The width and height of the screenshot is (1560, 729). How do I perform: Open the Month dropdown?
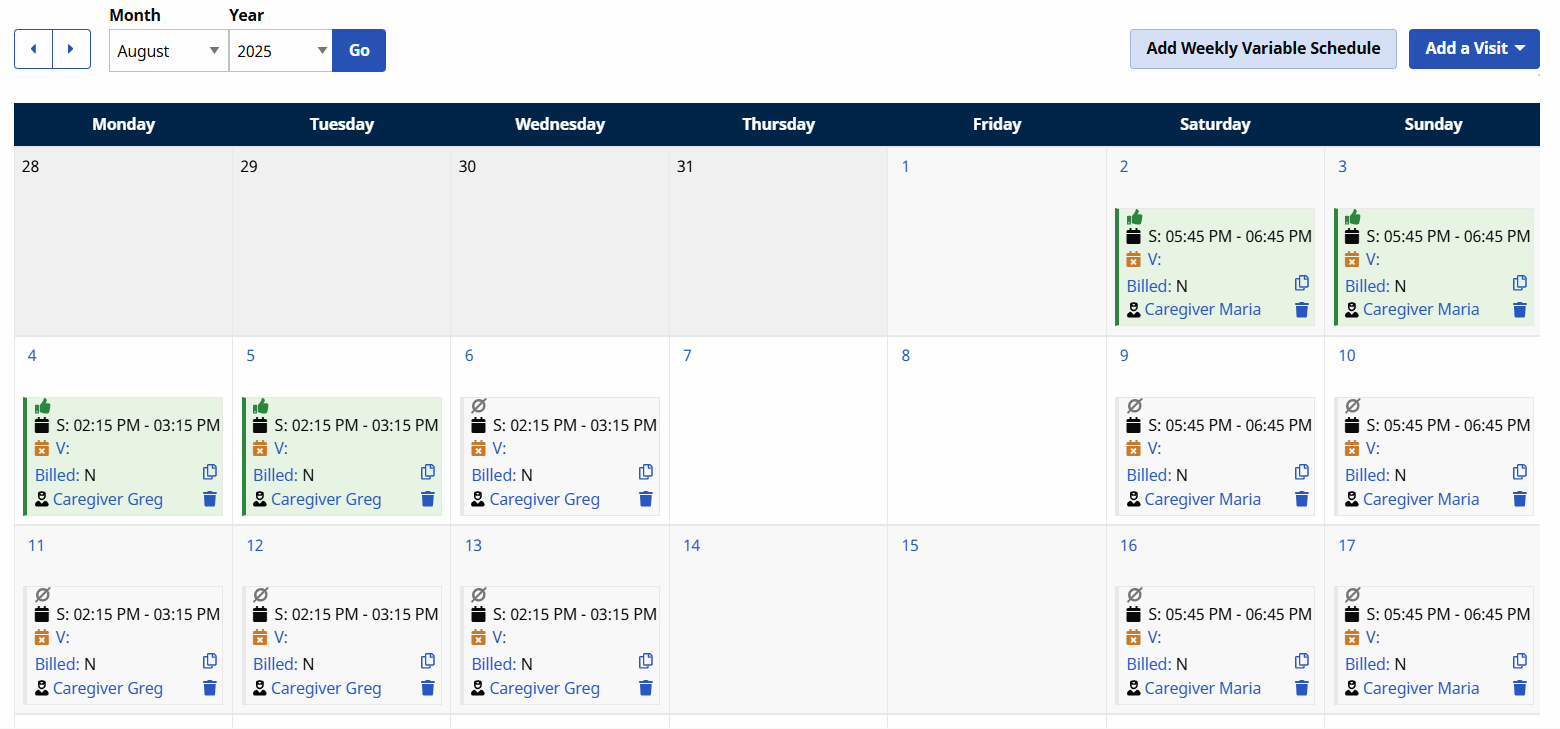(x=168, y=51)
